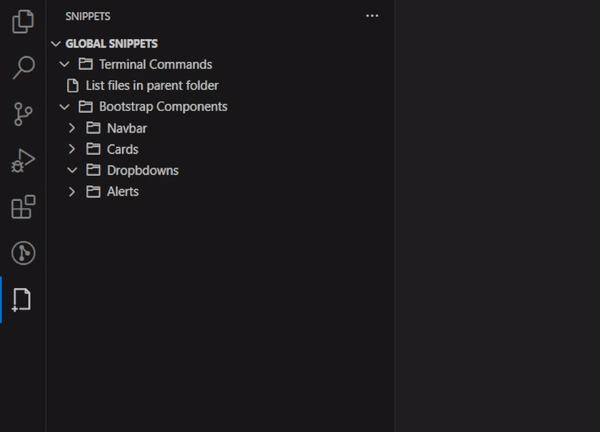Open the Run and Debug view
Screen dimensions: 600x432
[x=23, y=160]
